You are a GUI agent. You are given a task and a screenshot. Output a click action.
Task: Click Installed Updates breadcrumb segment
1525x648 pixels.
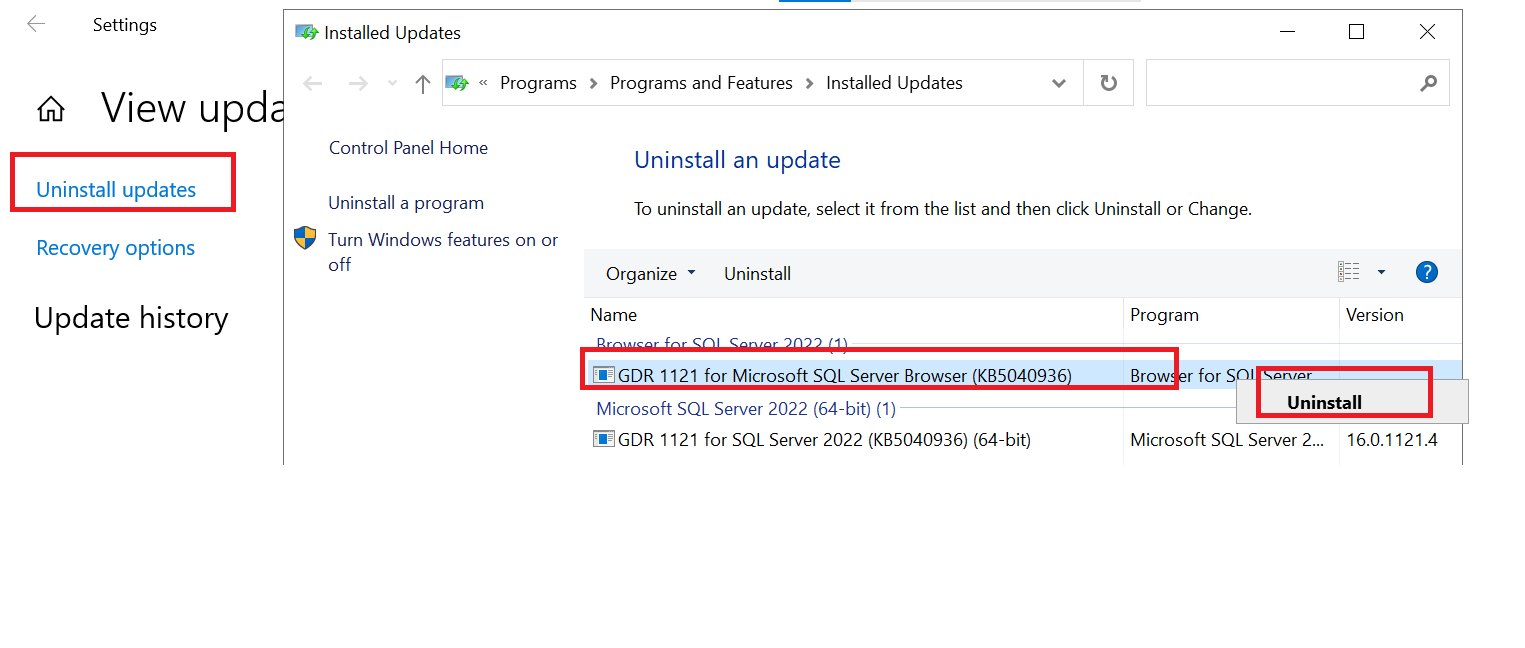pos(894,83)
